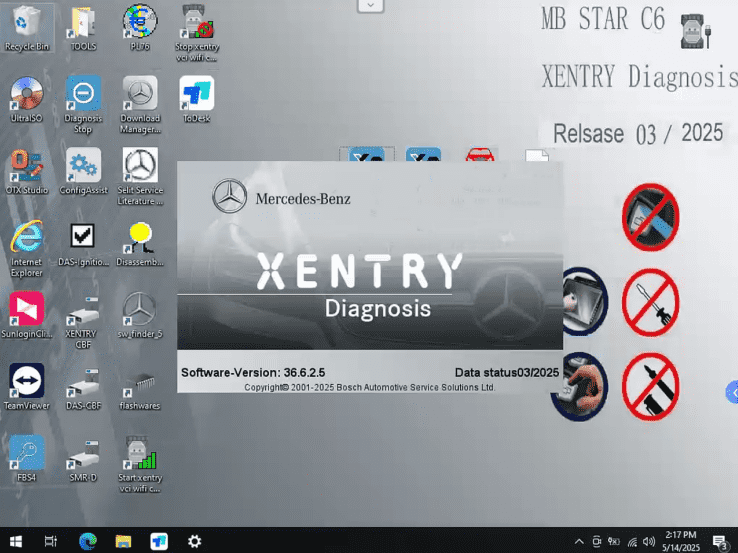Click Data status03/2025 text

506,372
